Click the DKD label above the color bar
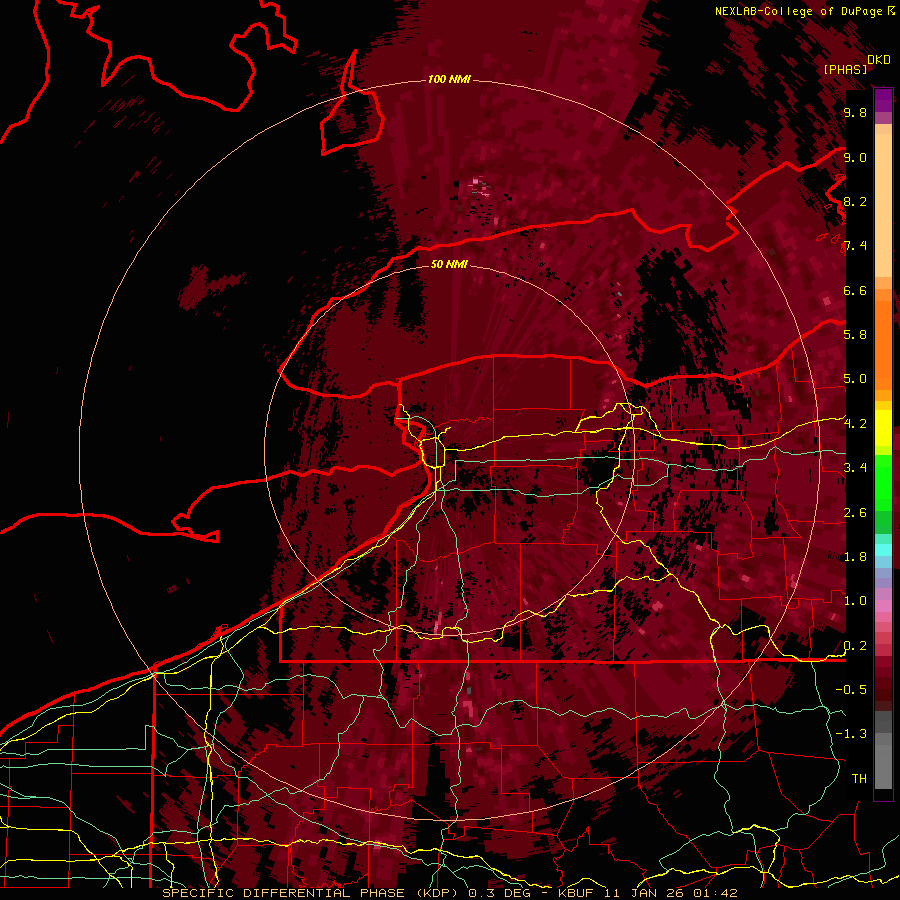 [878, 60]
